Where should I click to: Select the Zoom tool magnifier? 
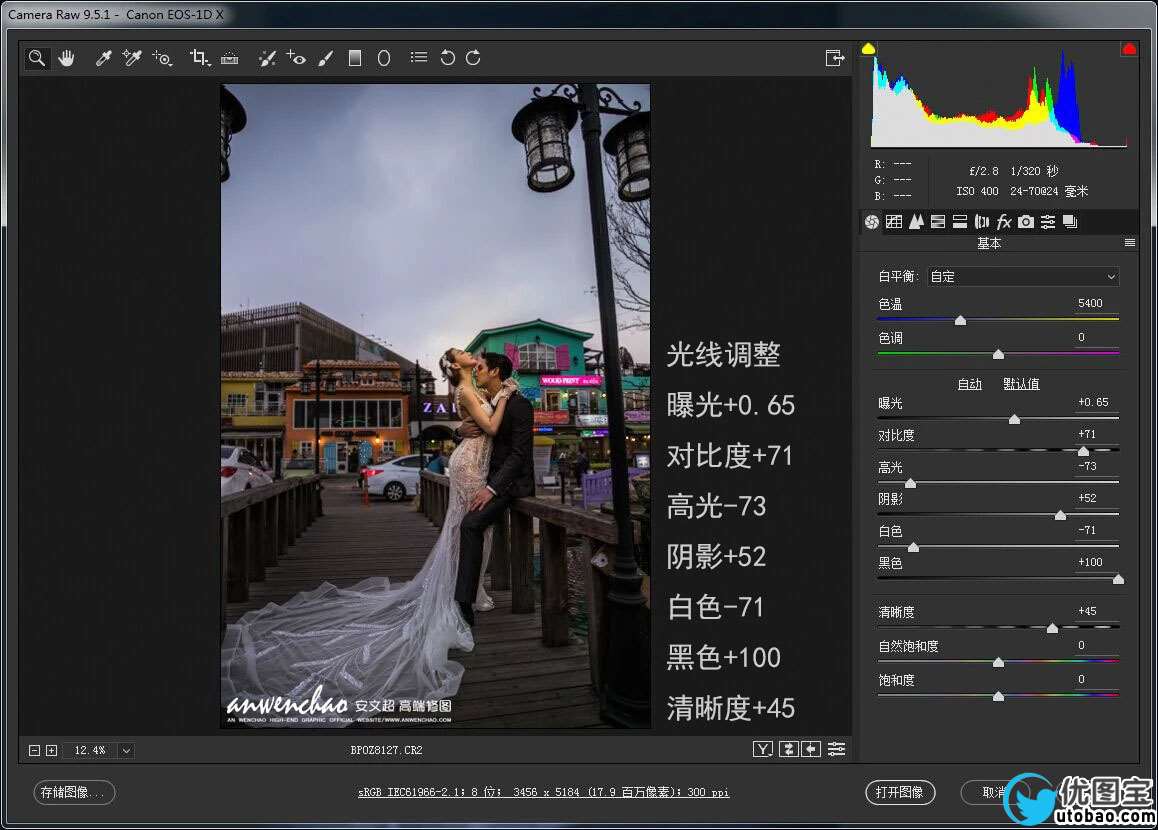(x=36, y=58)
